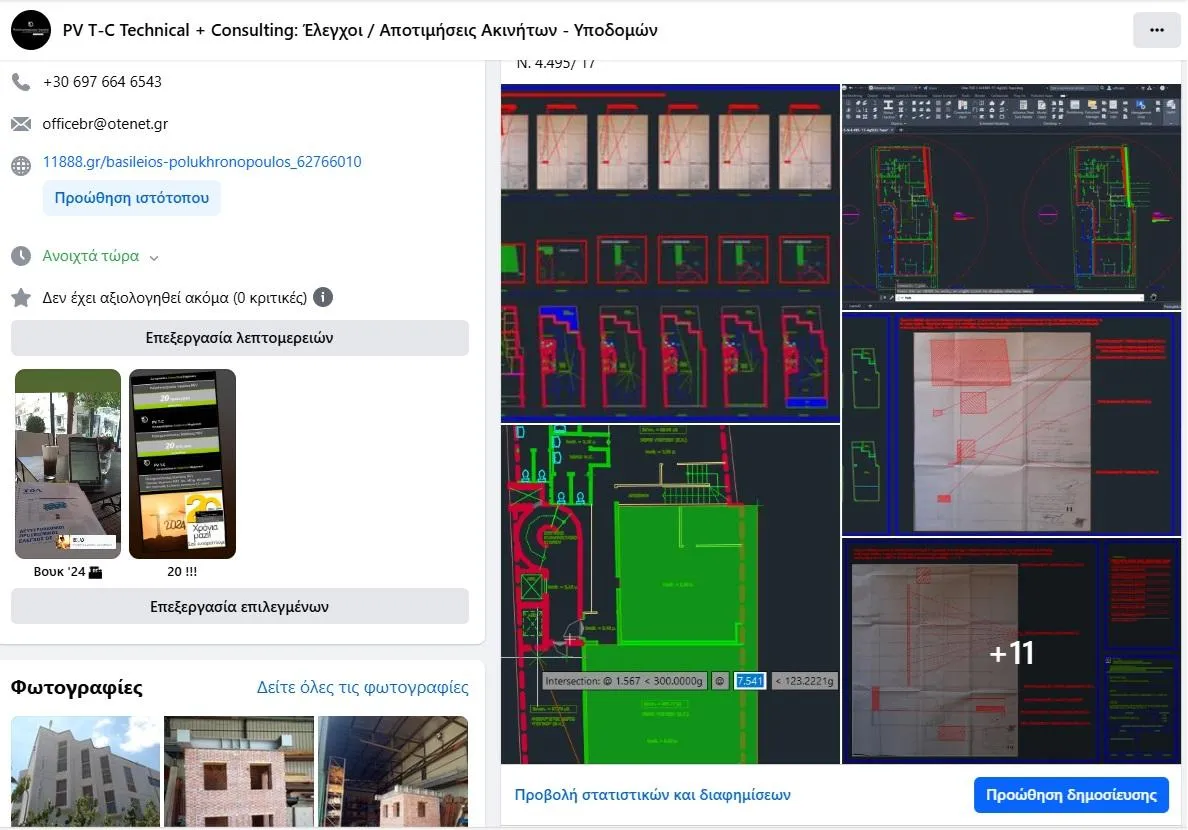
Task: Open the 11888.gr website link
Action: 201,162
